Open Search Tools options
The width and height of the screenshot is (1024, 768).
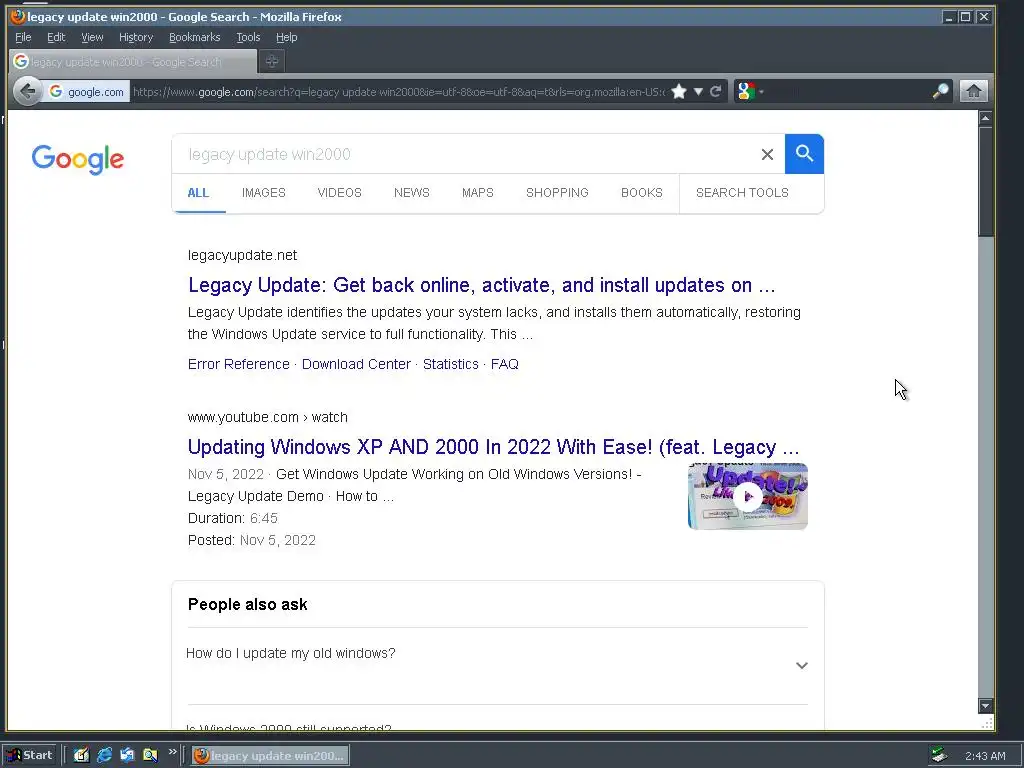(x=742, y=193)
